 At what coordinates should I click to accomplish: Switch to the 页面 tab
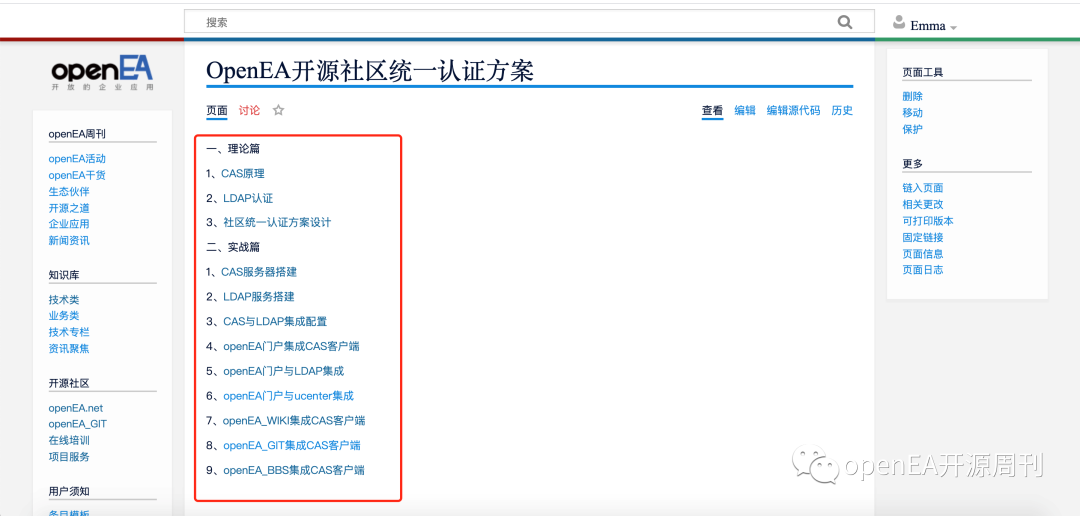217,110
